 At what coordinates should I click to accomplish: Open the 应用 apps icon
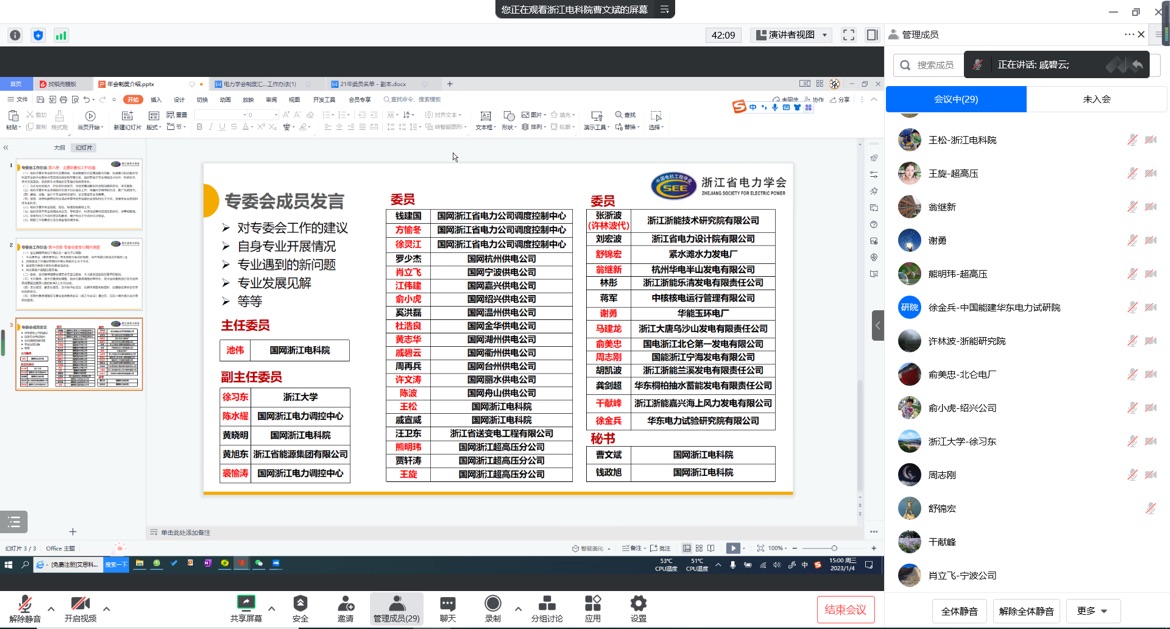tap(592, 608)
